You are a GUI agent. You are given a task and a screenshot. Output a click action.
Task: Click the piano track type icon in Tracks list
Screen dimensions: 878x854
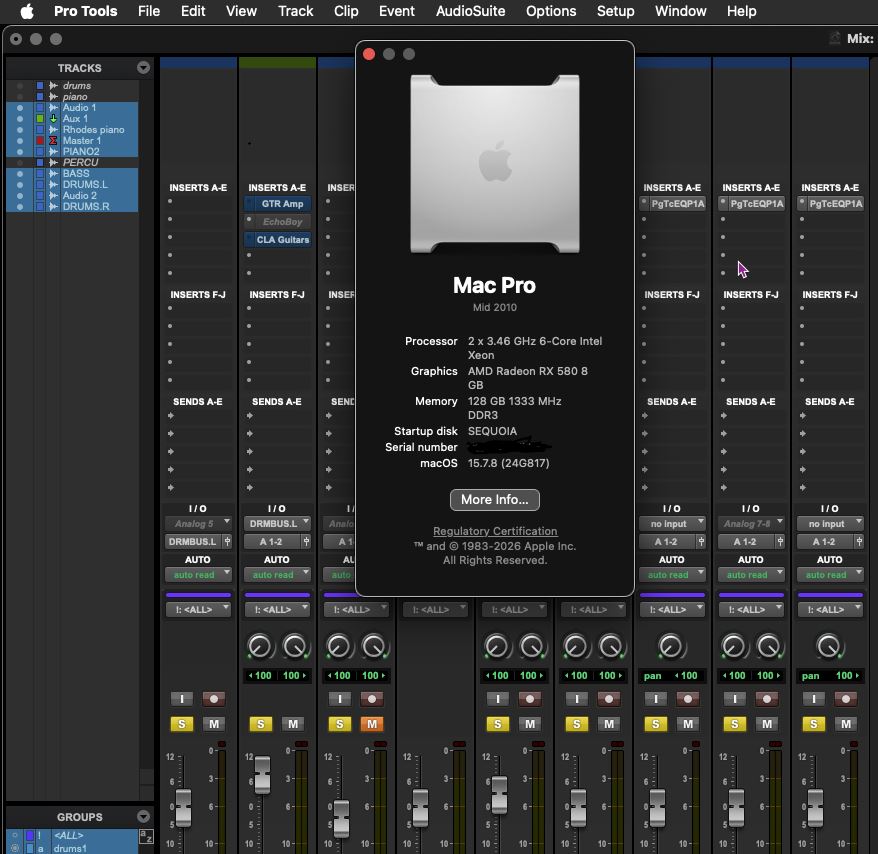click(53, 97)
